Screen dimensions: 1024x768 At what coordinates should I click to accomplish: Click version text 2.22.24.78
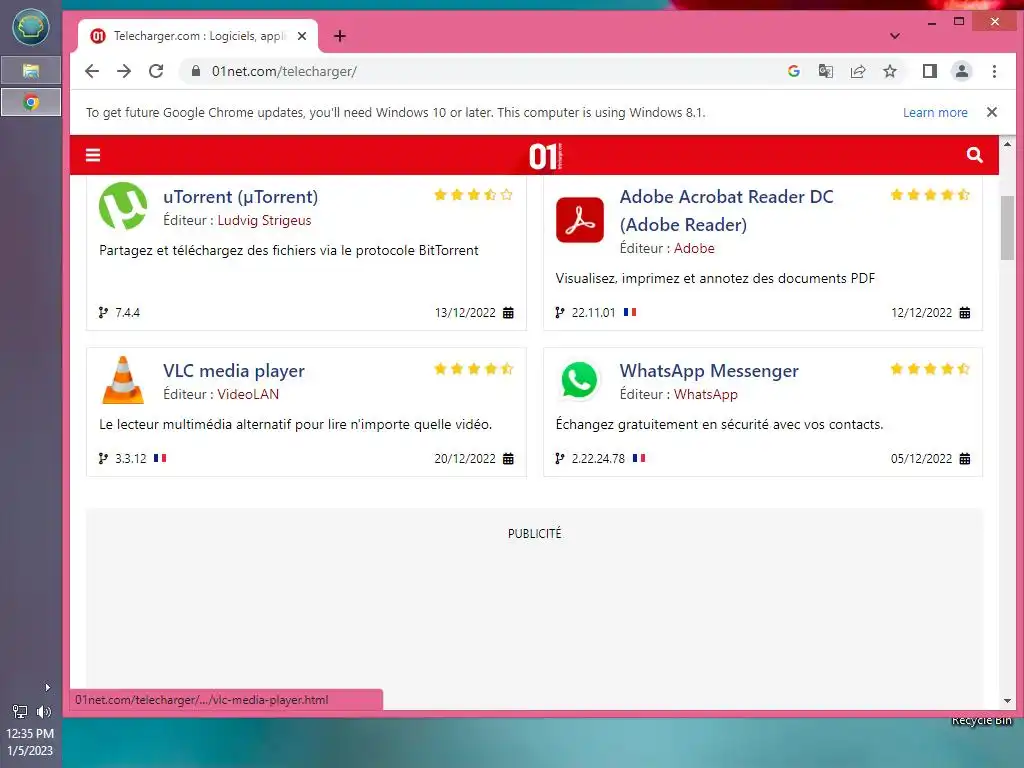pos(598,458)
